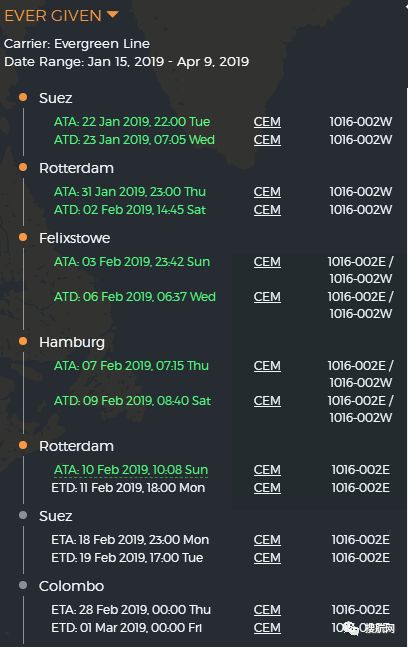The width and height of the screenshot is (408, 647).
Task: Click the orange marker beside second Rotterdam stop
Action: [x=23, y=445]
